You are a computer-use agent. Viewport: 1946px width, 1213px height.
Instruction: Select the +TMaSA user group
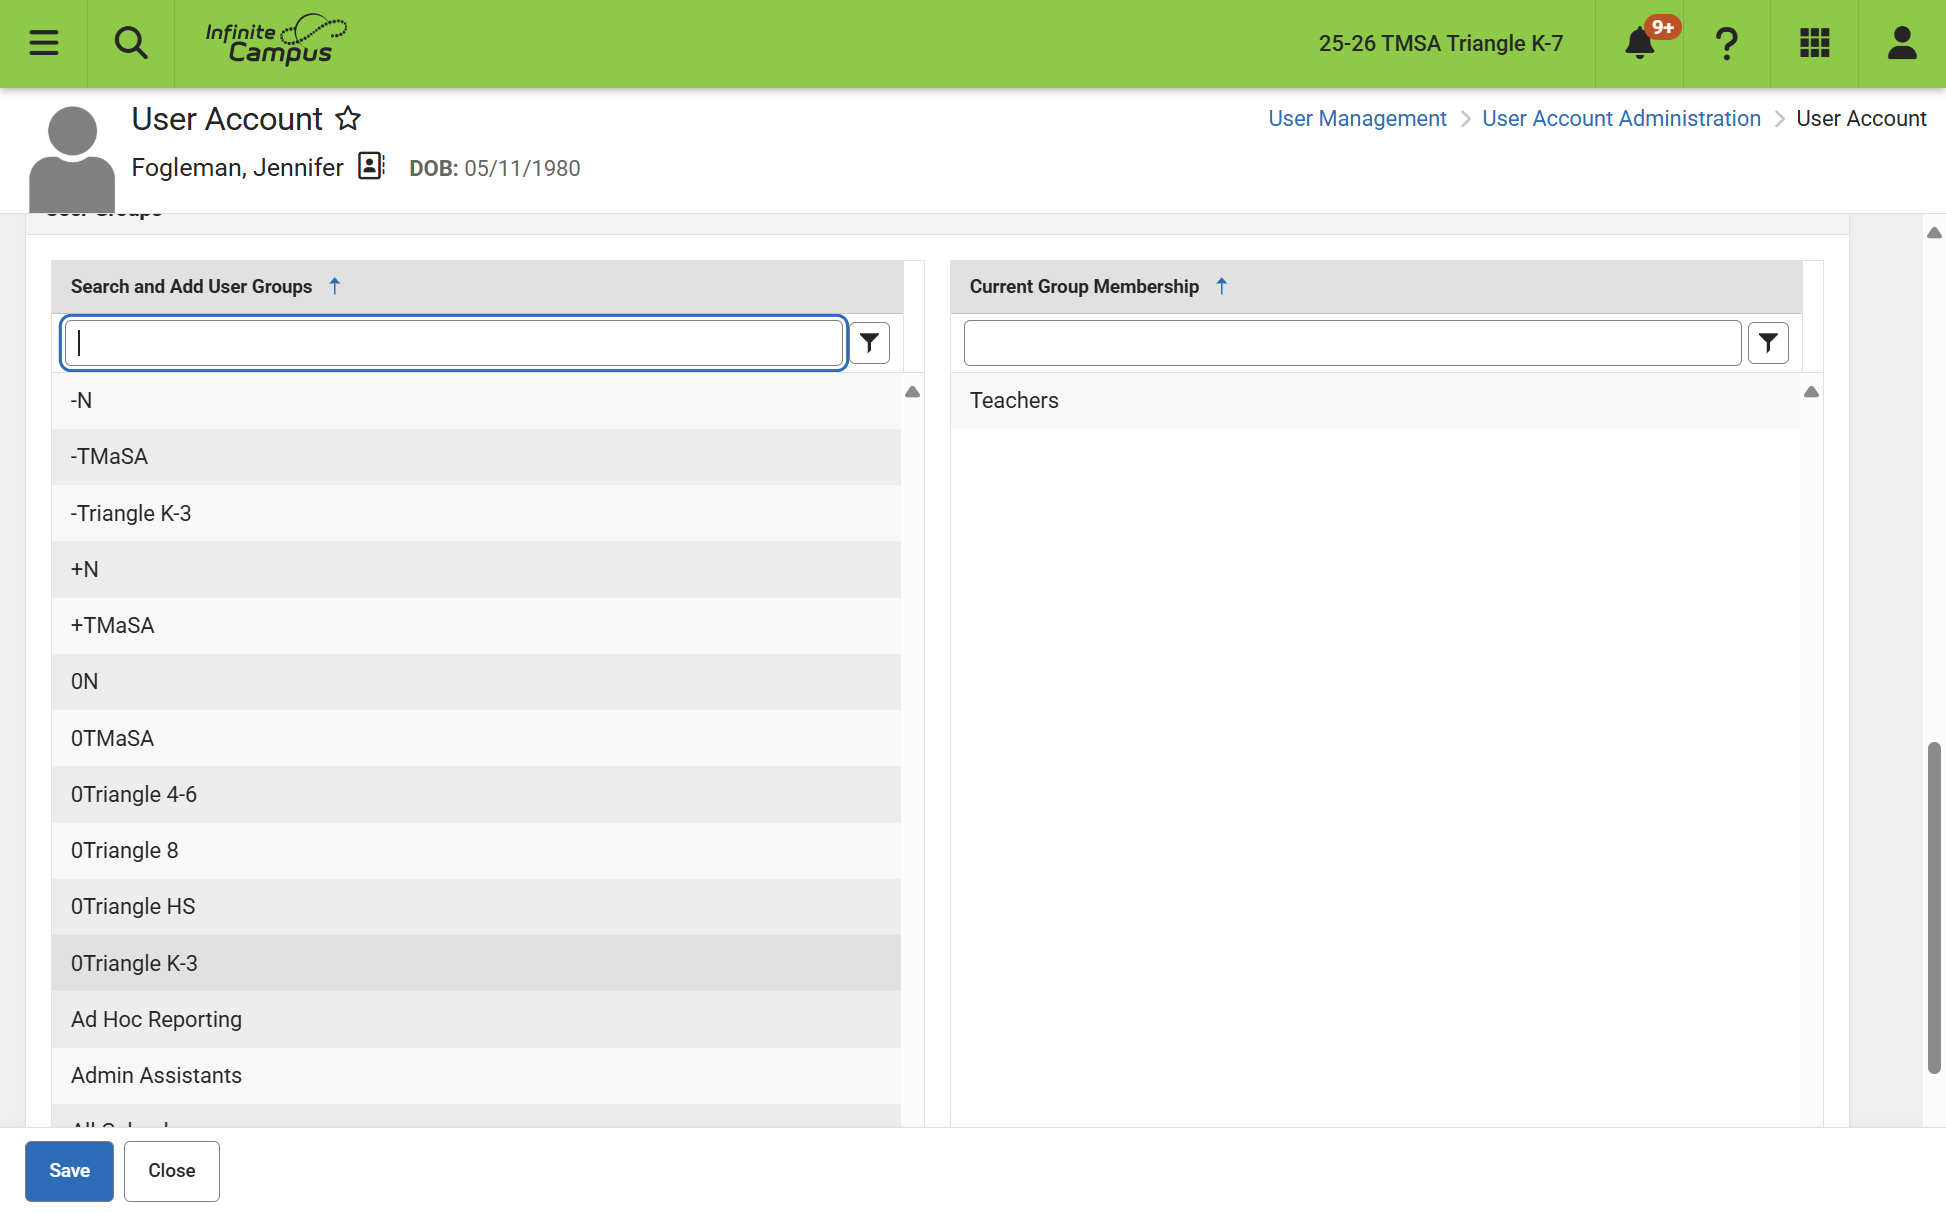(476, 626)
